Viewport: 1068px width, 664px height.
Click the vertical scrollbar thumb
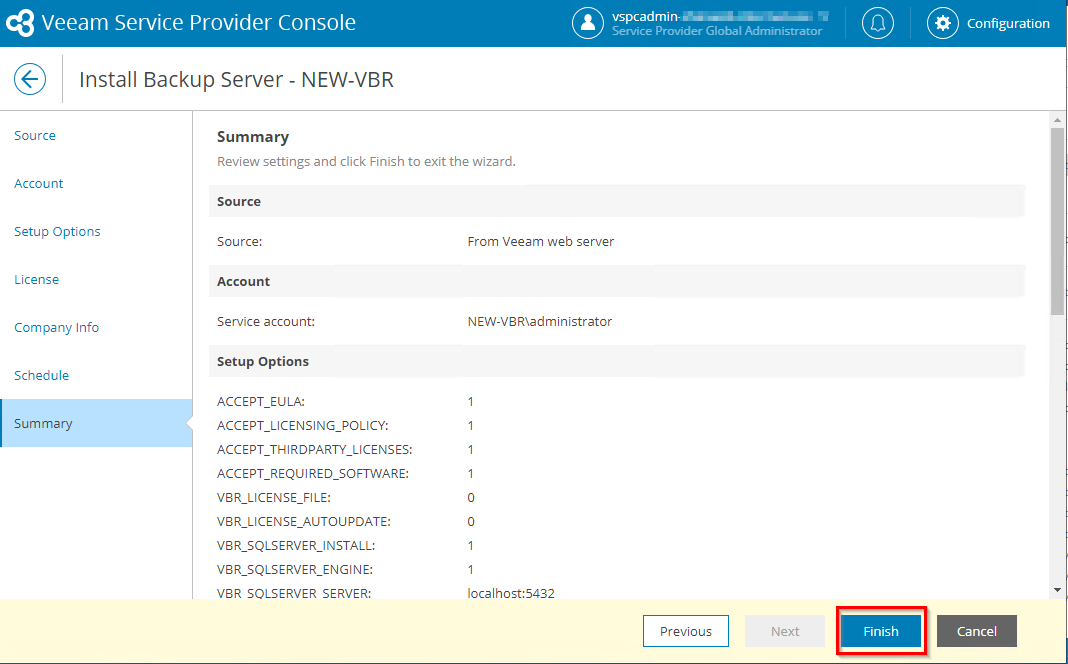(x=1057, y=221)
